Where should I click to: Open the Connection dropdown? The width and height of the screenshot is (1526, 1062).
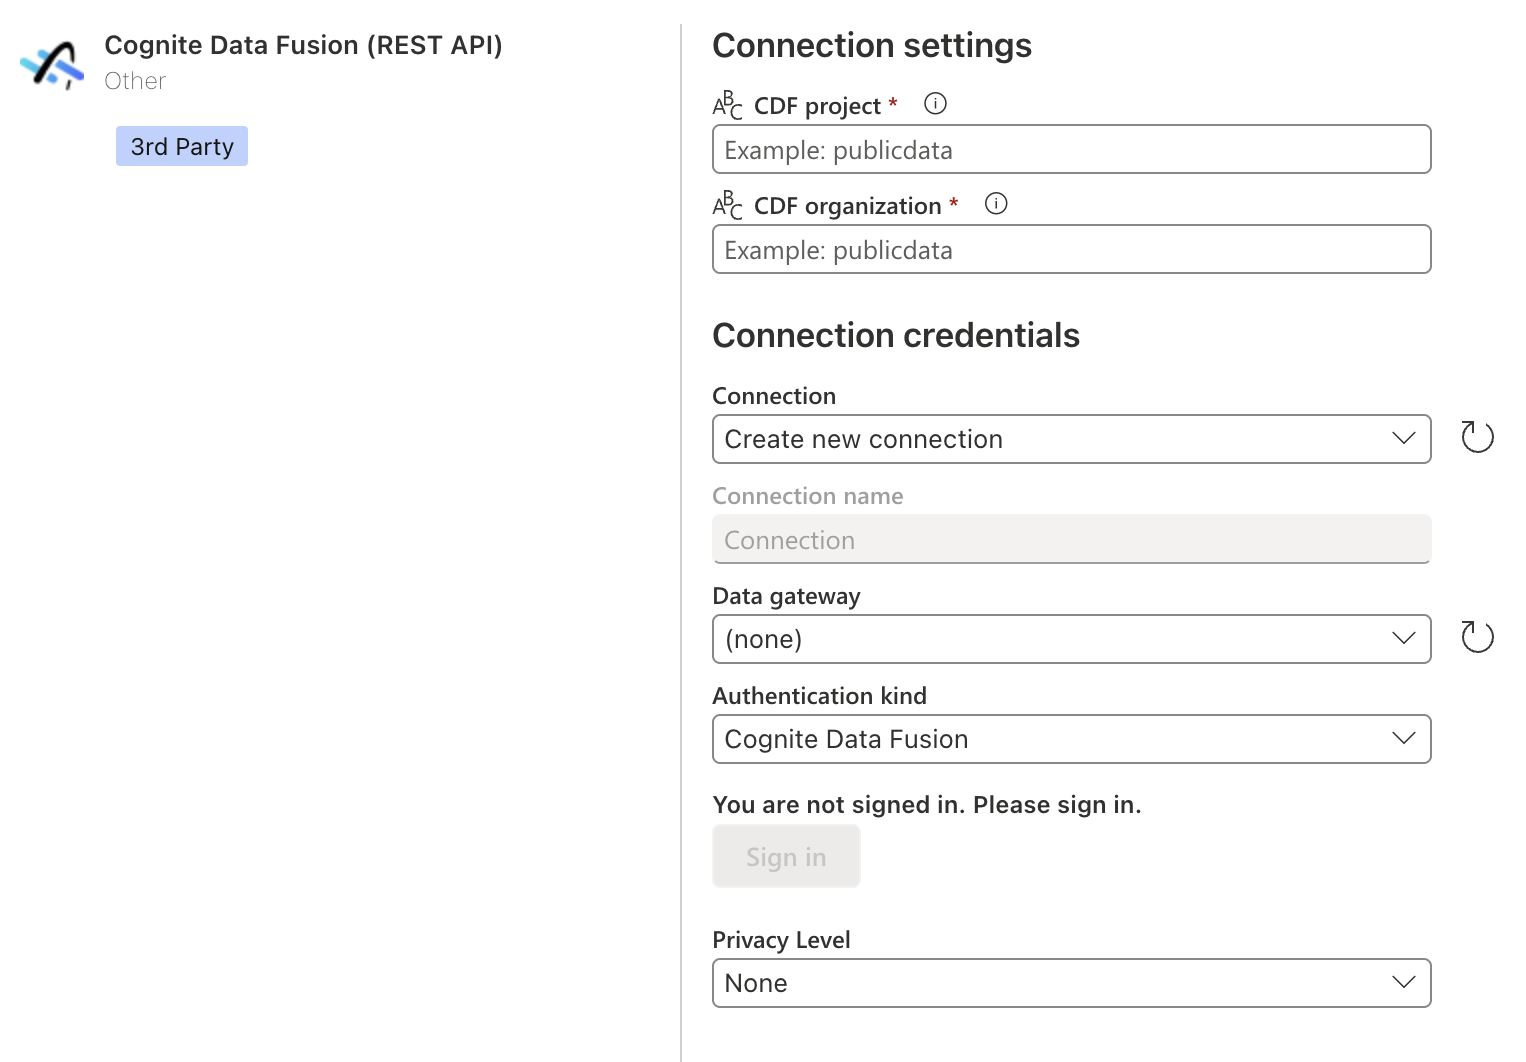[1071, 439]
